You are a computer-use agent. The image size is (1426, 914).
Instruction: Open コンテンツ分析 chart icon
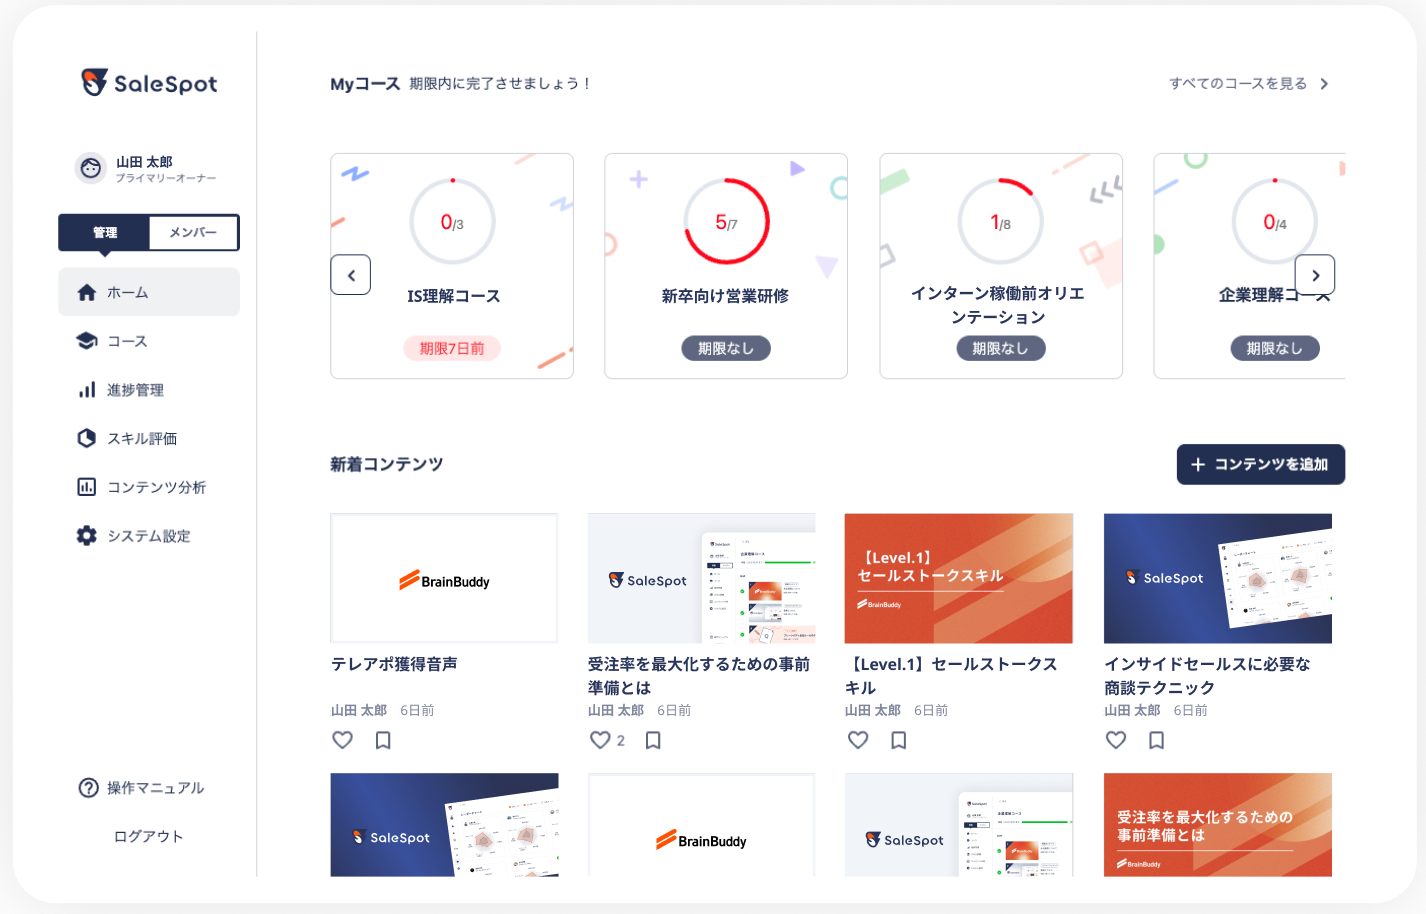click(87, 487)
